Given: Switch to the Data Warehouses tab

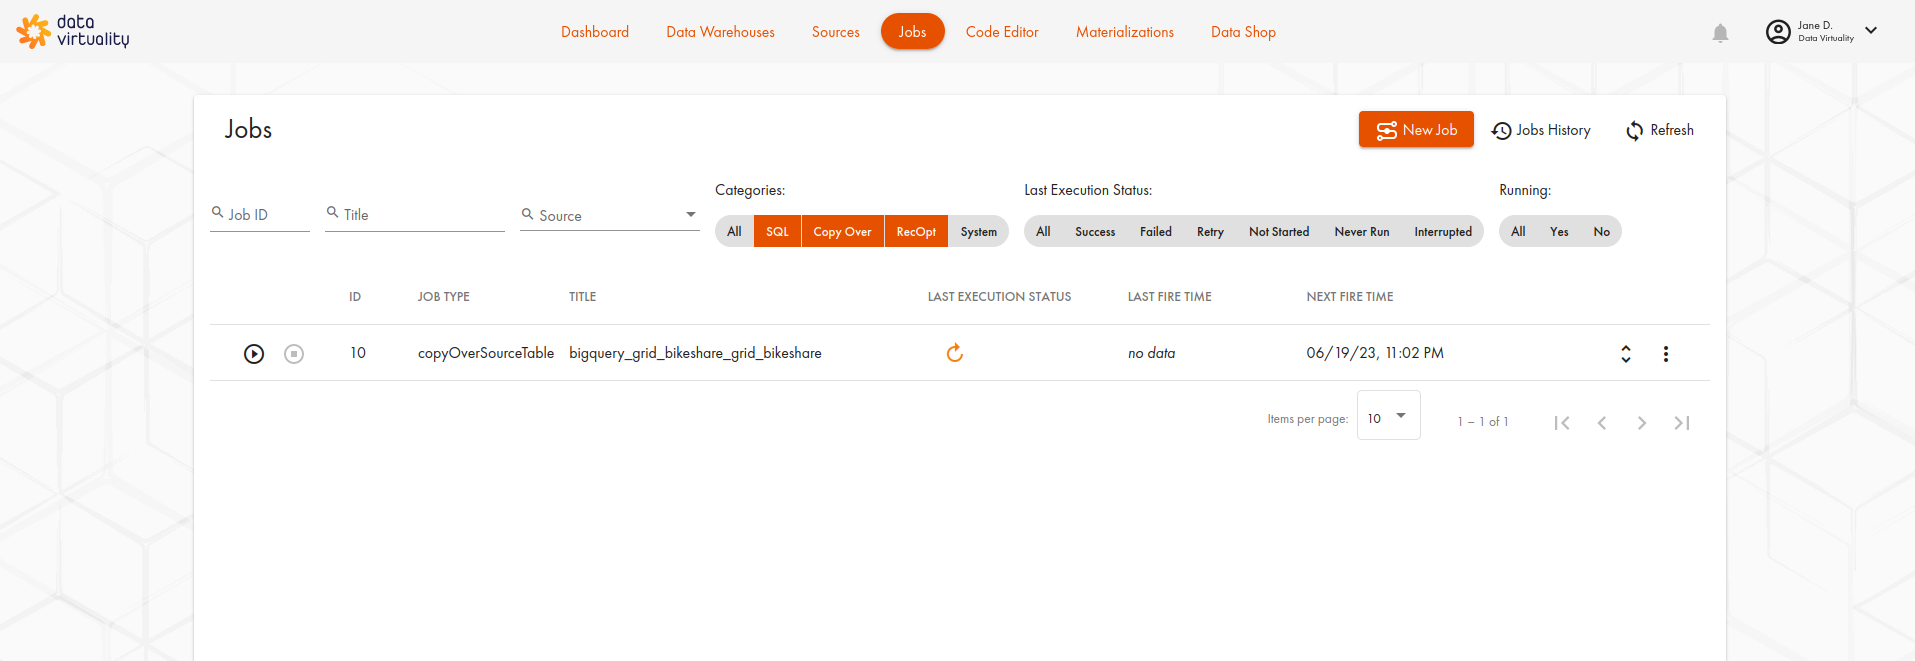Looking at the screenshot, I should click(720, 32).
